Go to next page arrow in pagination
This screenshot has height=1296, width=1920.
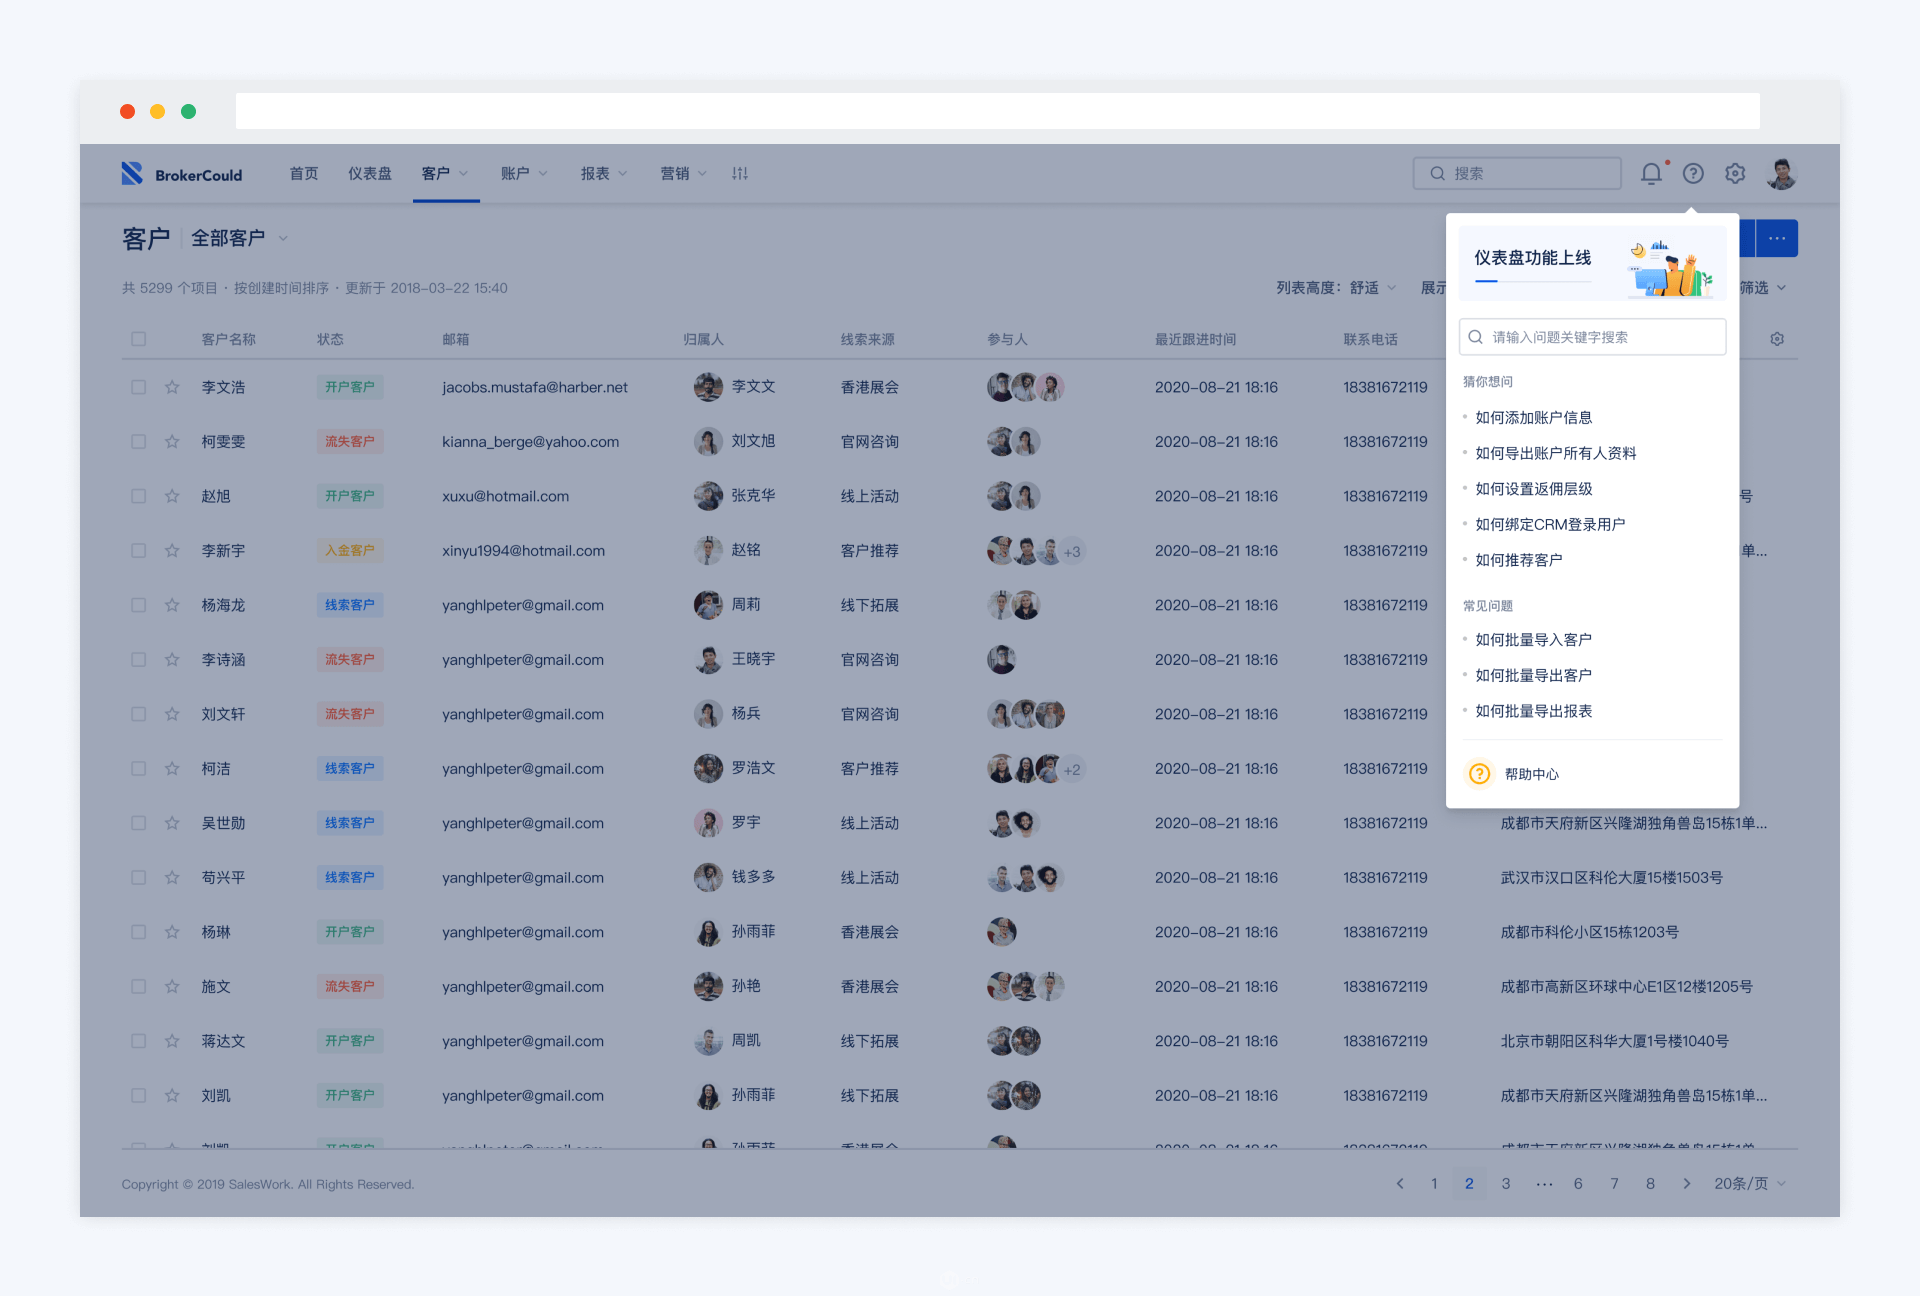(x=1687, y=1184)
